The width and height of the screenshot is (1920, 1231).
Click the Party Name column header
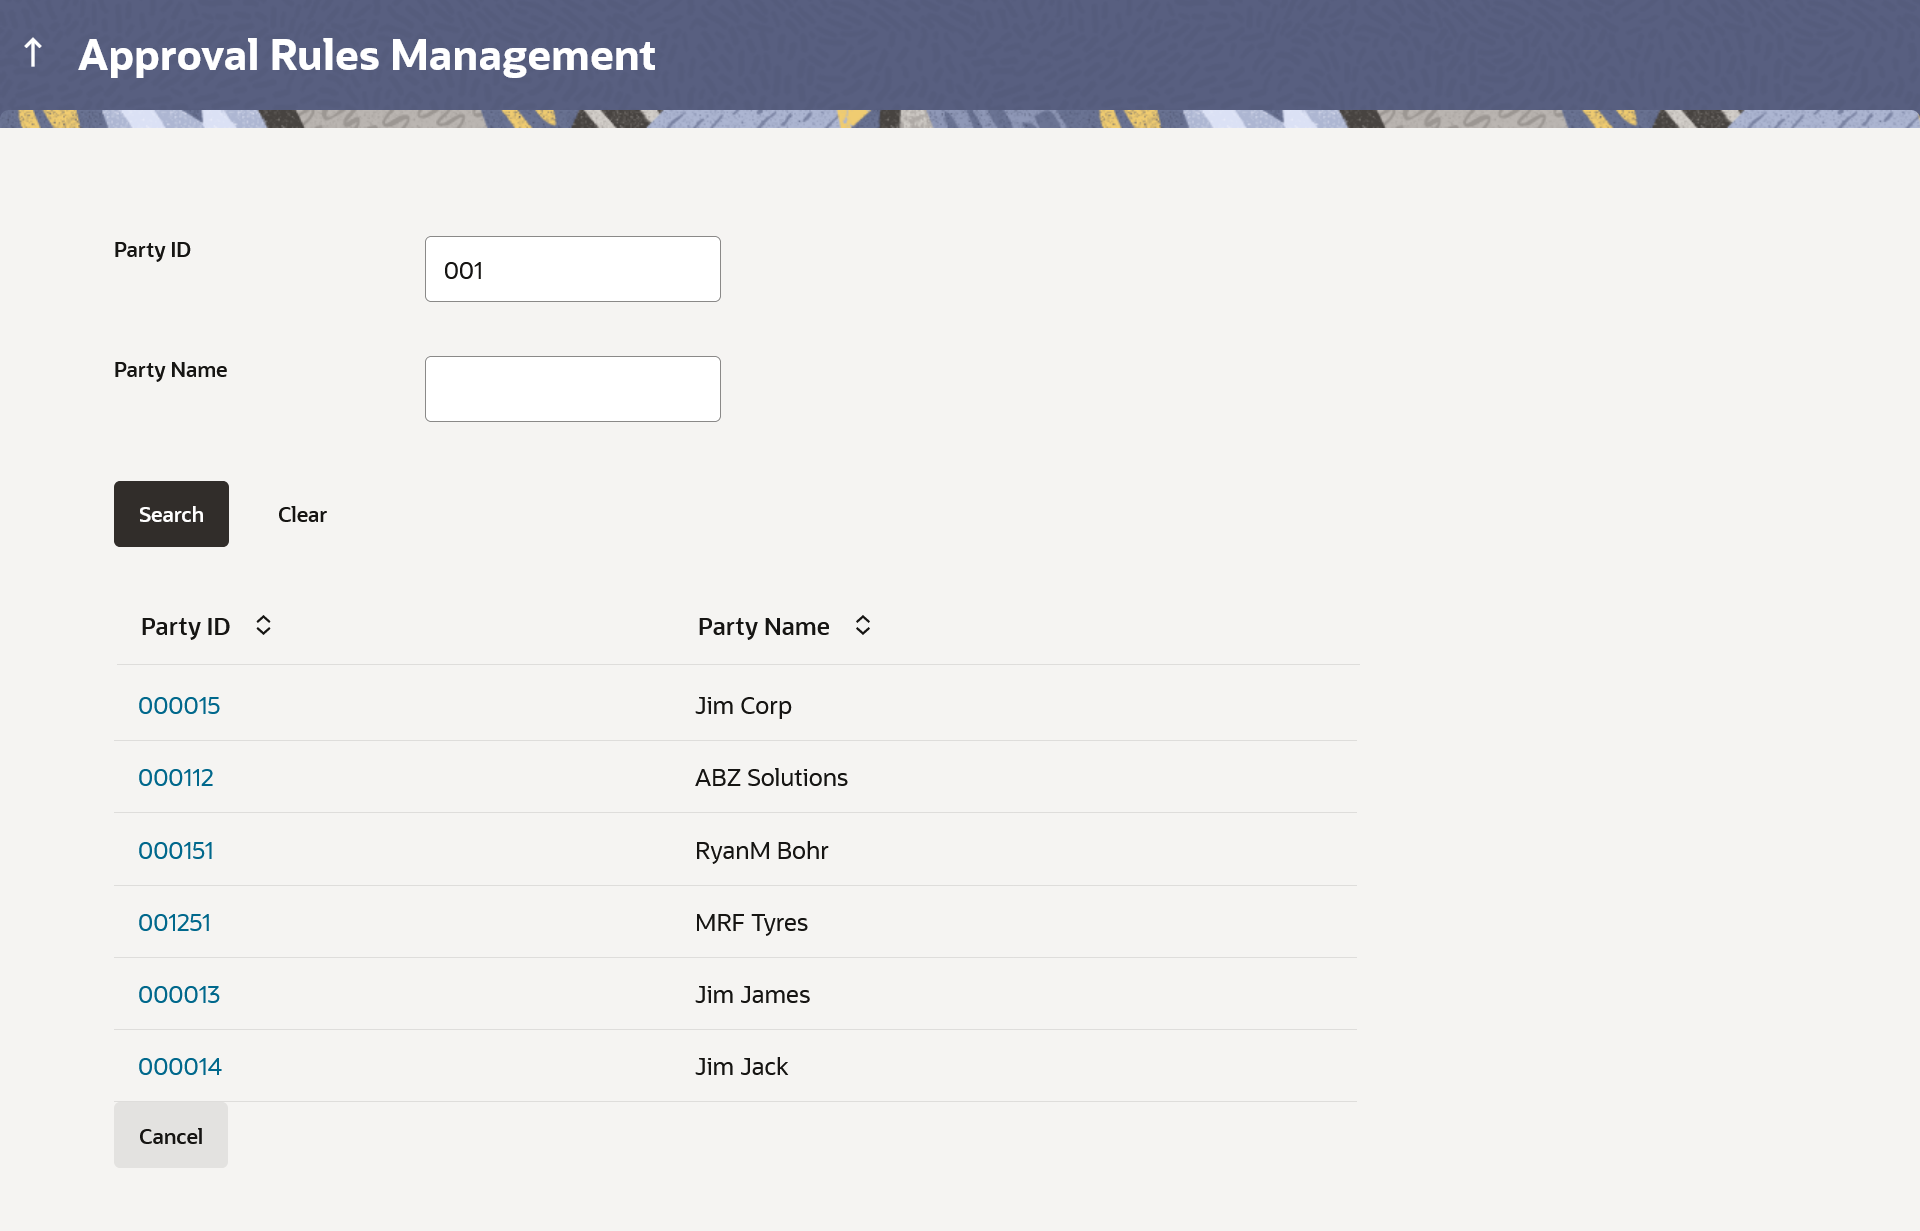764,627
